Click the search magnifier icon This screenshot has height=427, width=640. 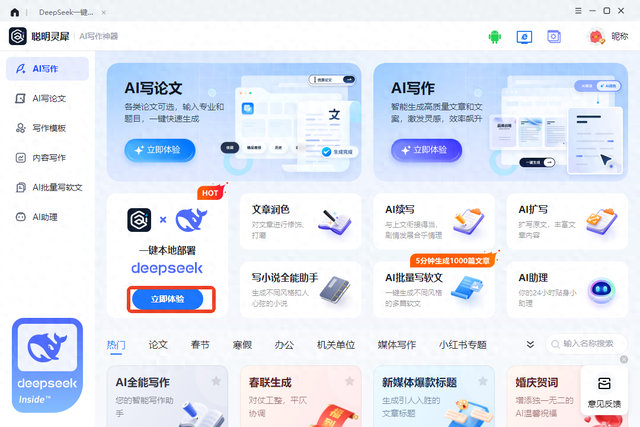[x=555, y=344]
